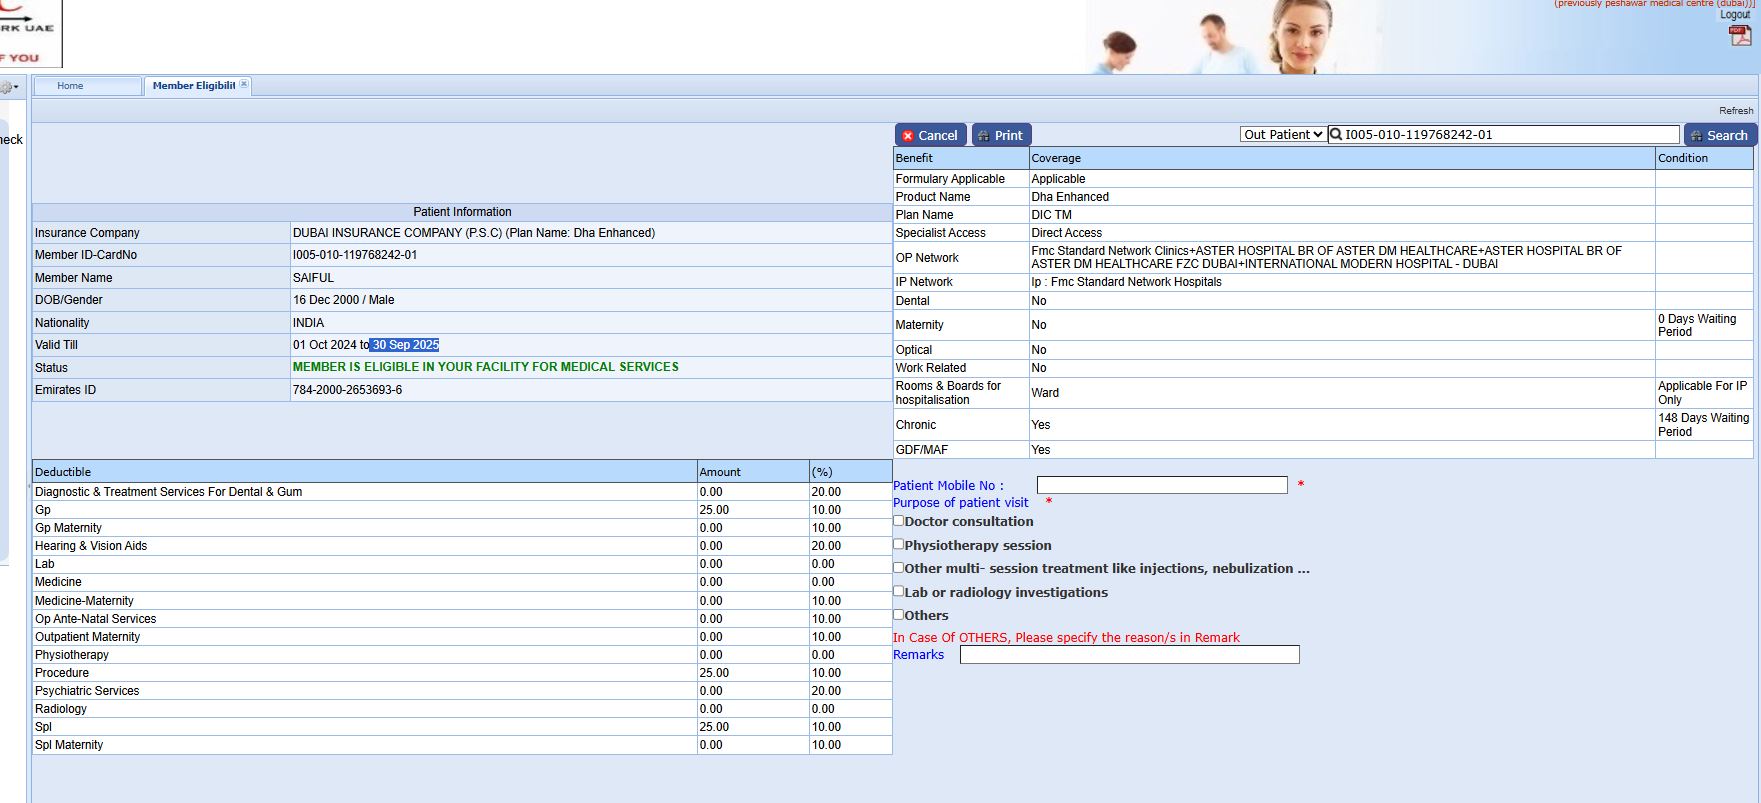
Task: Tick the Physiotherapy session checkbox
Action: click(x=898, y=545)
